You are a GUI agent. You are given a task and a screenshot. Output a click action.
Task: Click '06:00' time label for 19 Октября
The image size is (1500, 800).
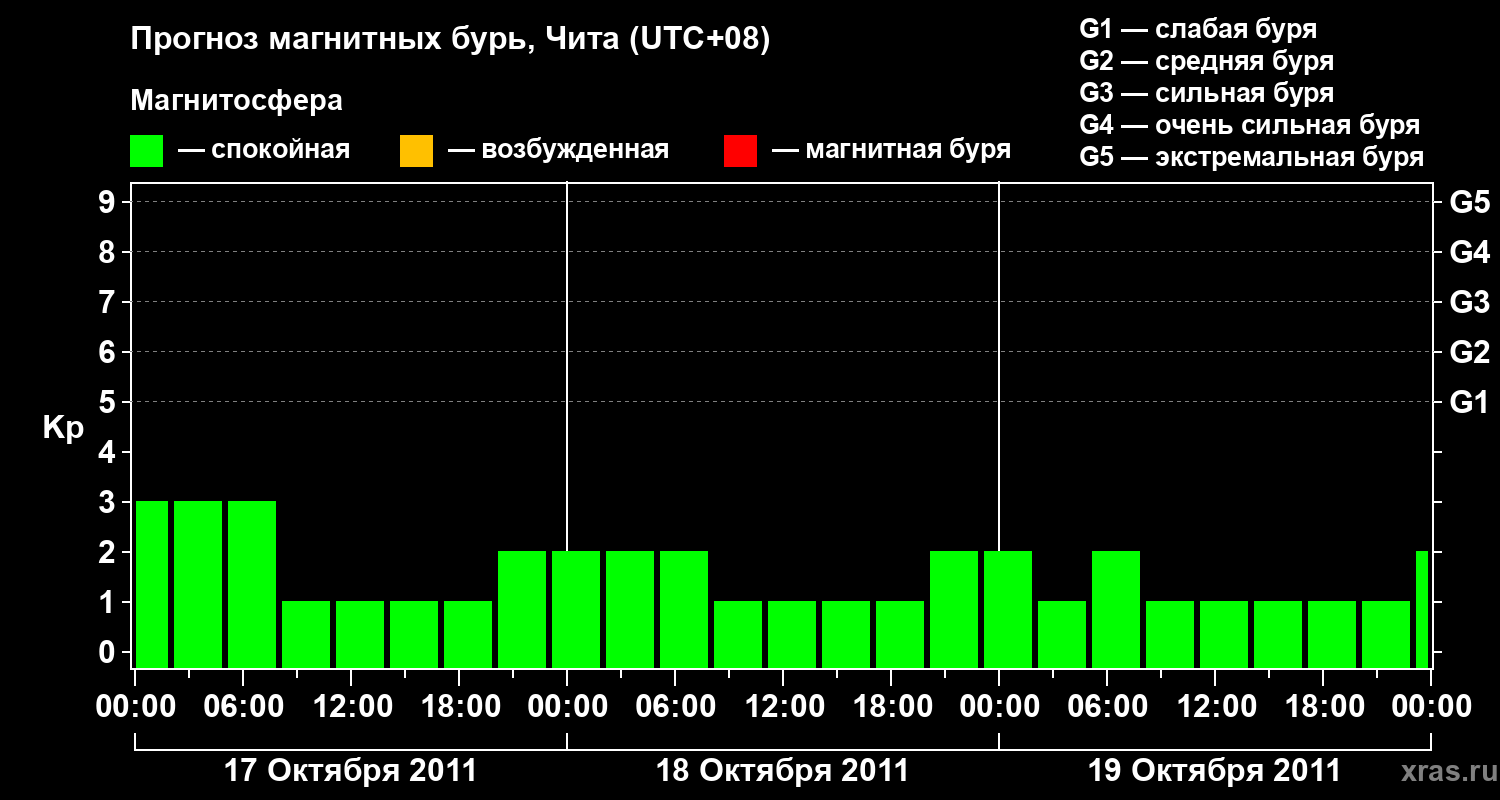click(1108, 707)
